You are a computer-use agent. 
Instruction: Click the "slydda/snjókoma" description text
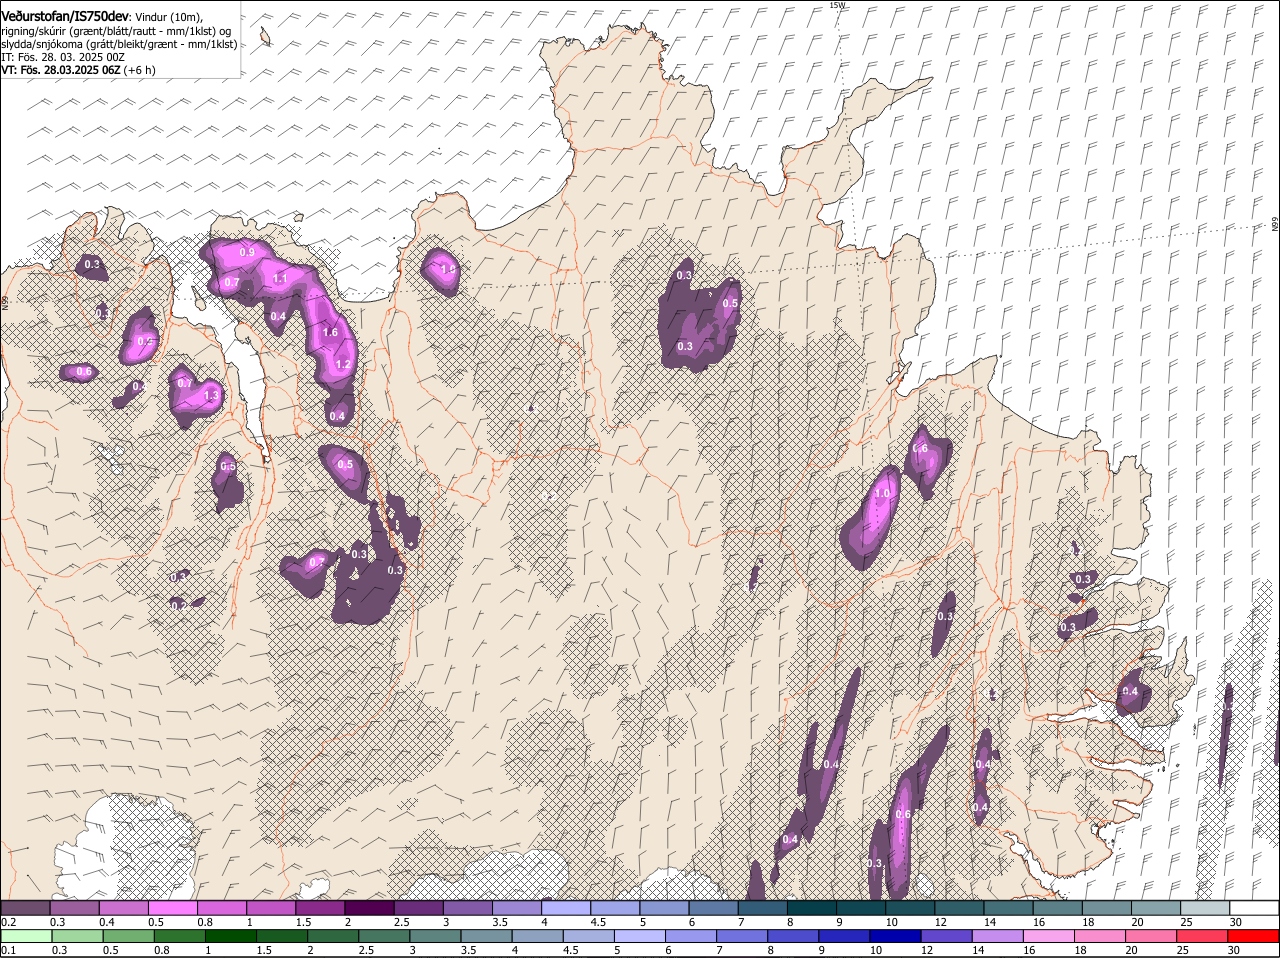(x=42, y=44)
